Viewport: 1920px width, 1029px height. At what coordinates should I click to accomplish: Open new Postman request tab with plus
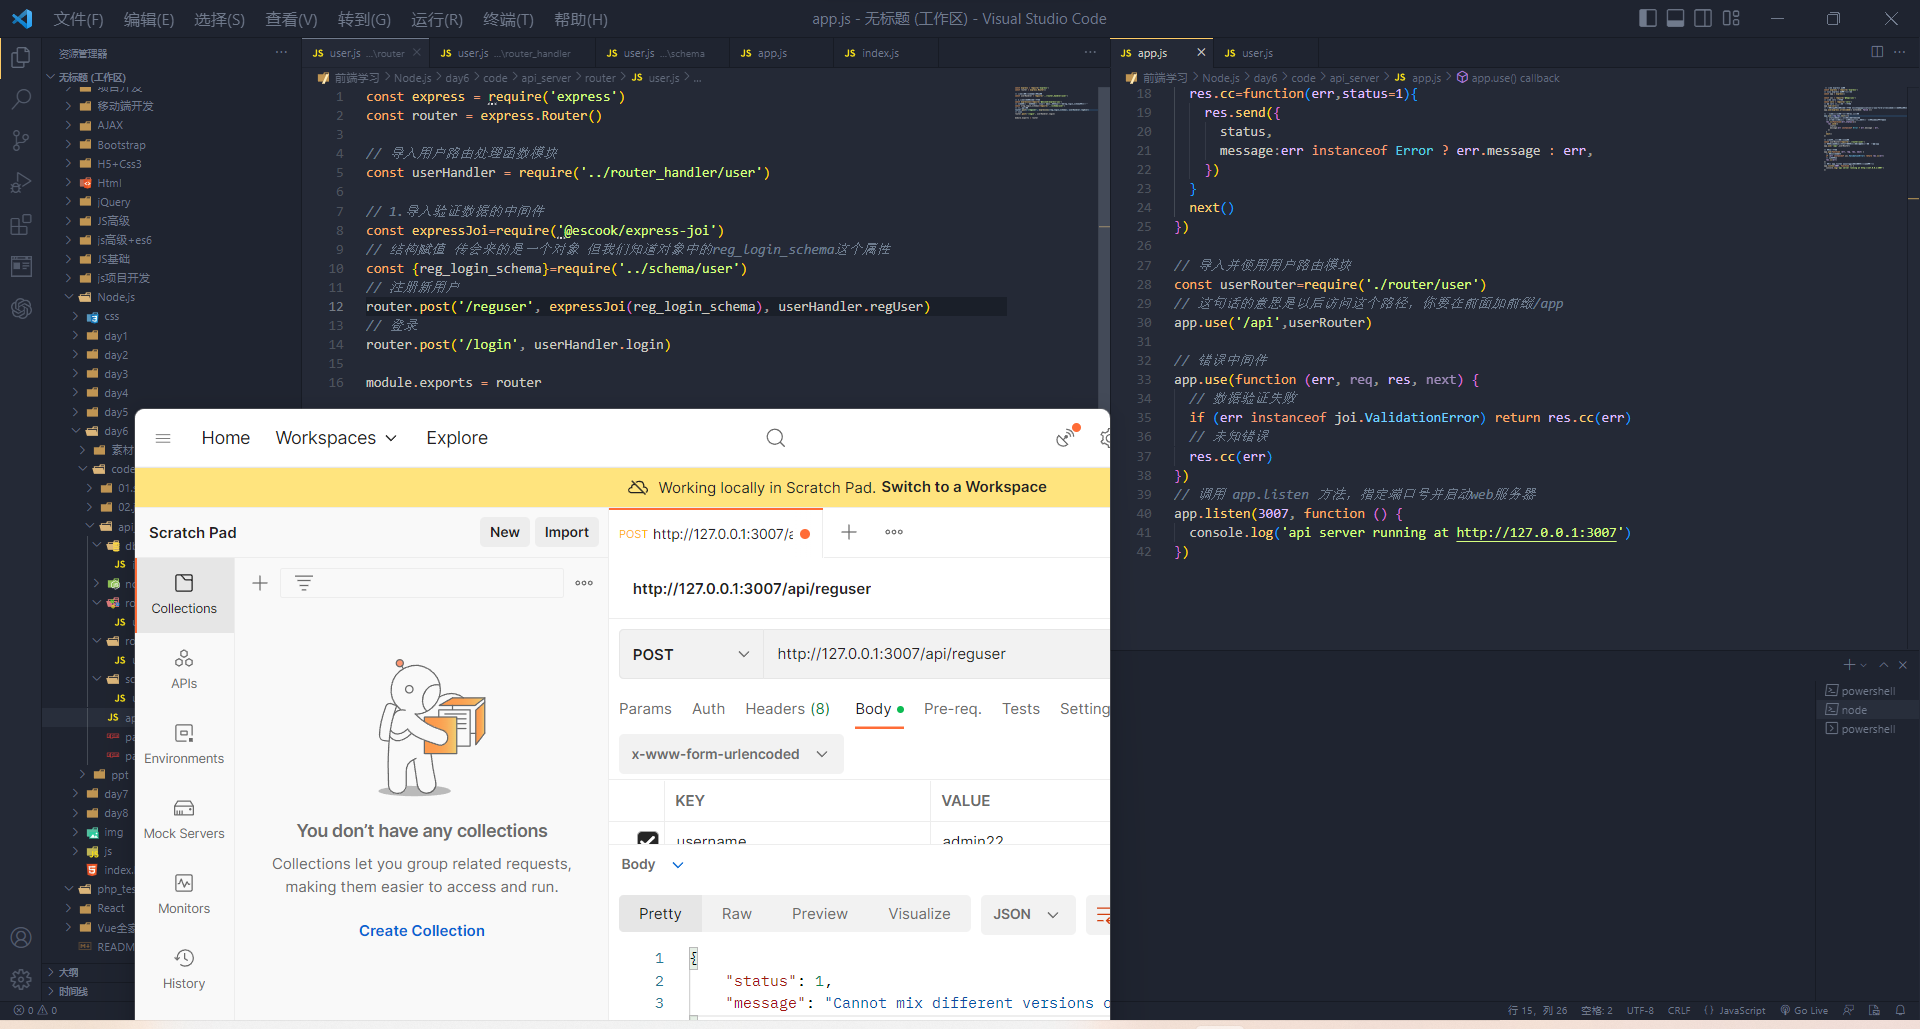(x=849, y=532)
